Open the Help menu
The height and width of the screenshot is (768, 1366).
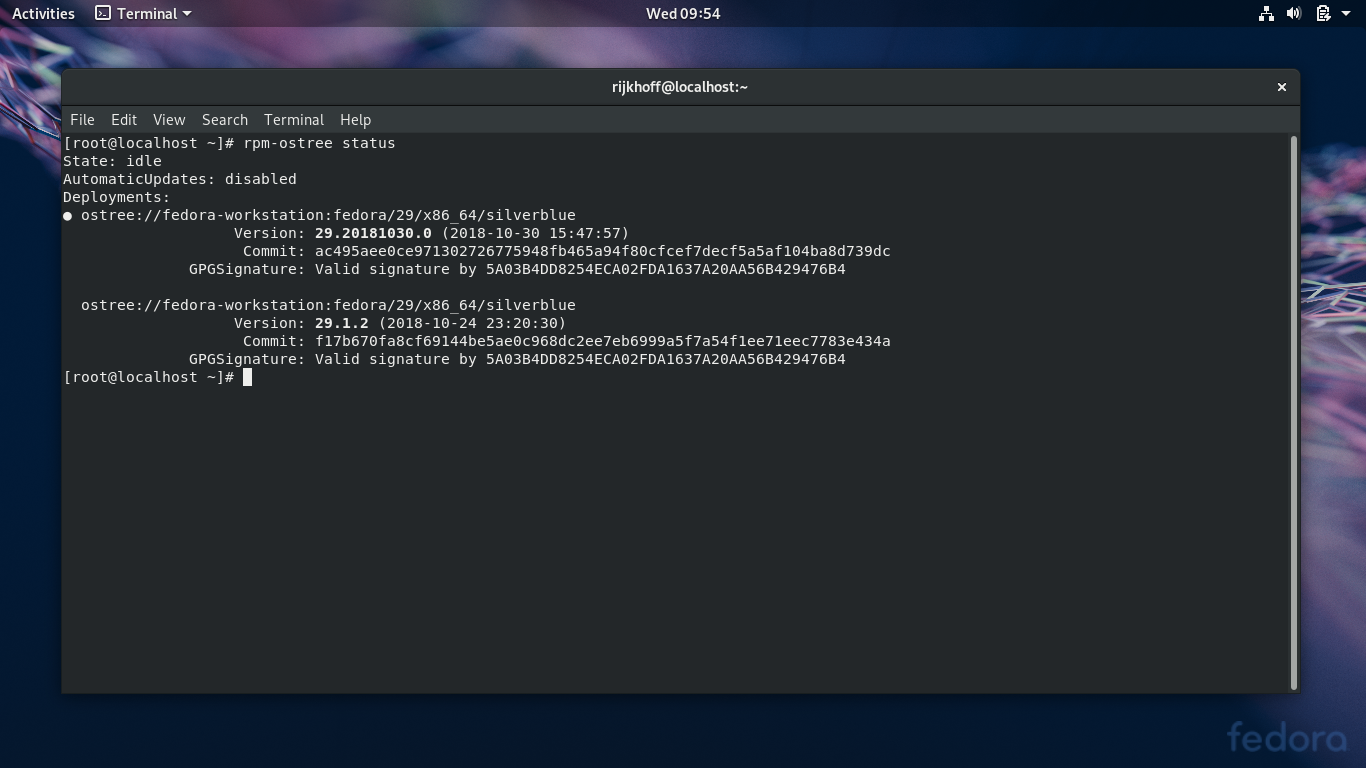355,120
